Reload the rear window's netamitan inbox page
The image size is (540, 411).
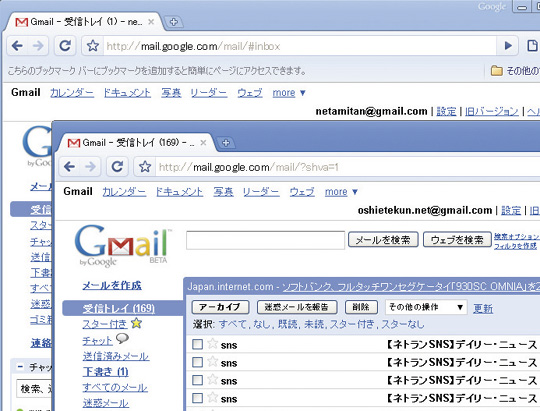(x=65, y=45)
